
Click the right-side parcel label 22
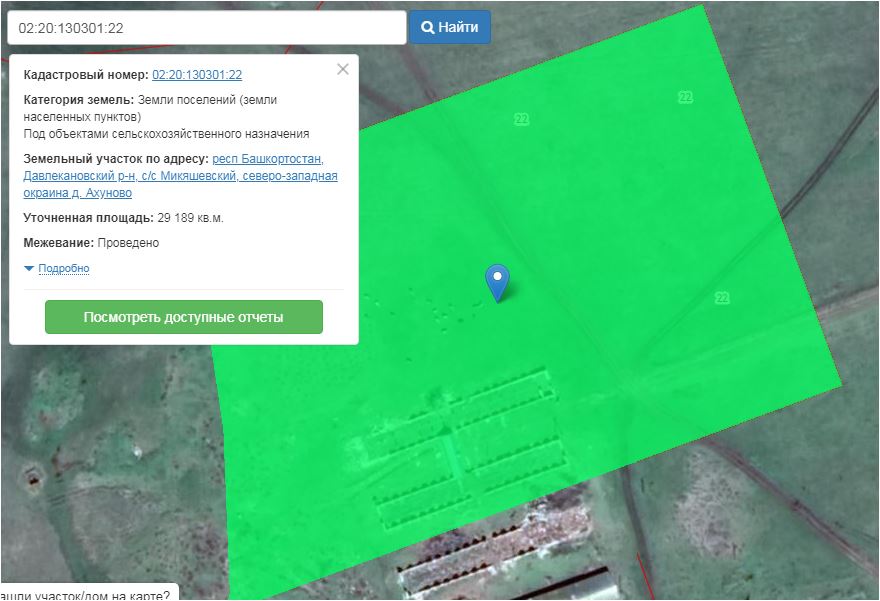(x=722, y=298)
